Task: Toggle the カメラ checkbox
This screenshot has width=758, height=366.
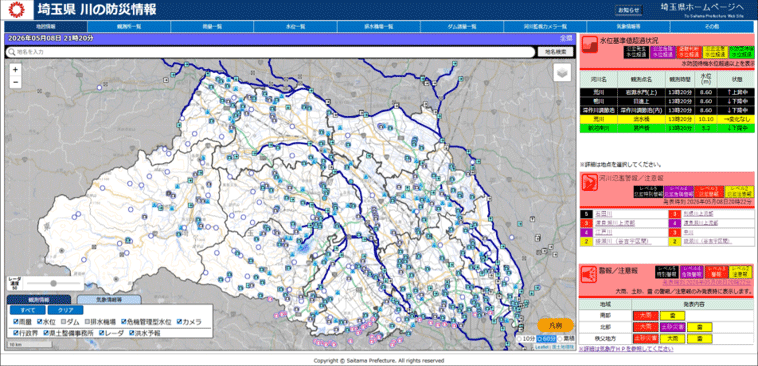Action: [x=179, y=322]
